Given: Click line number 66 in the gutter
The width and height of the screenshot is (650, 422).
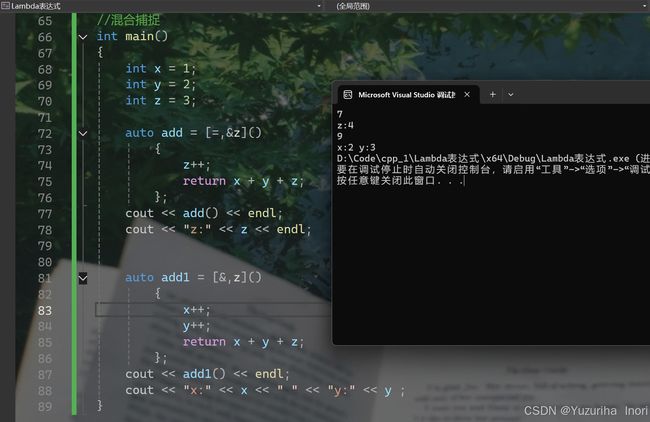Looking at the screenshot, I should coord(45,37).
